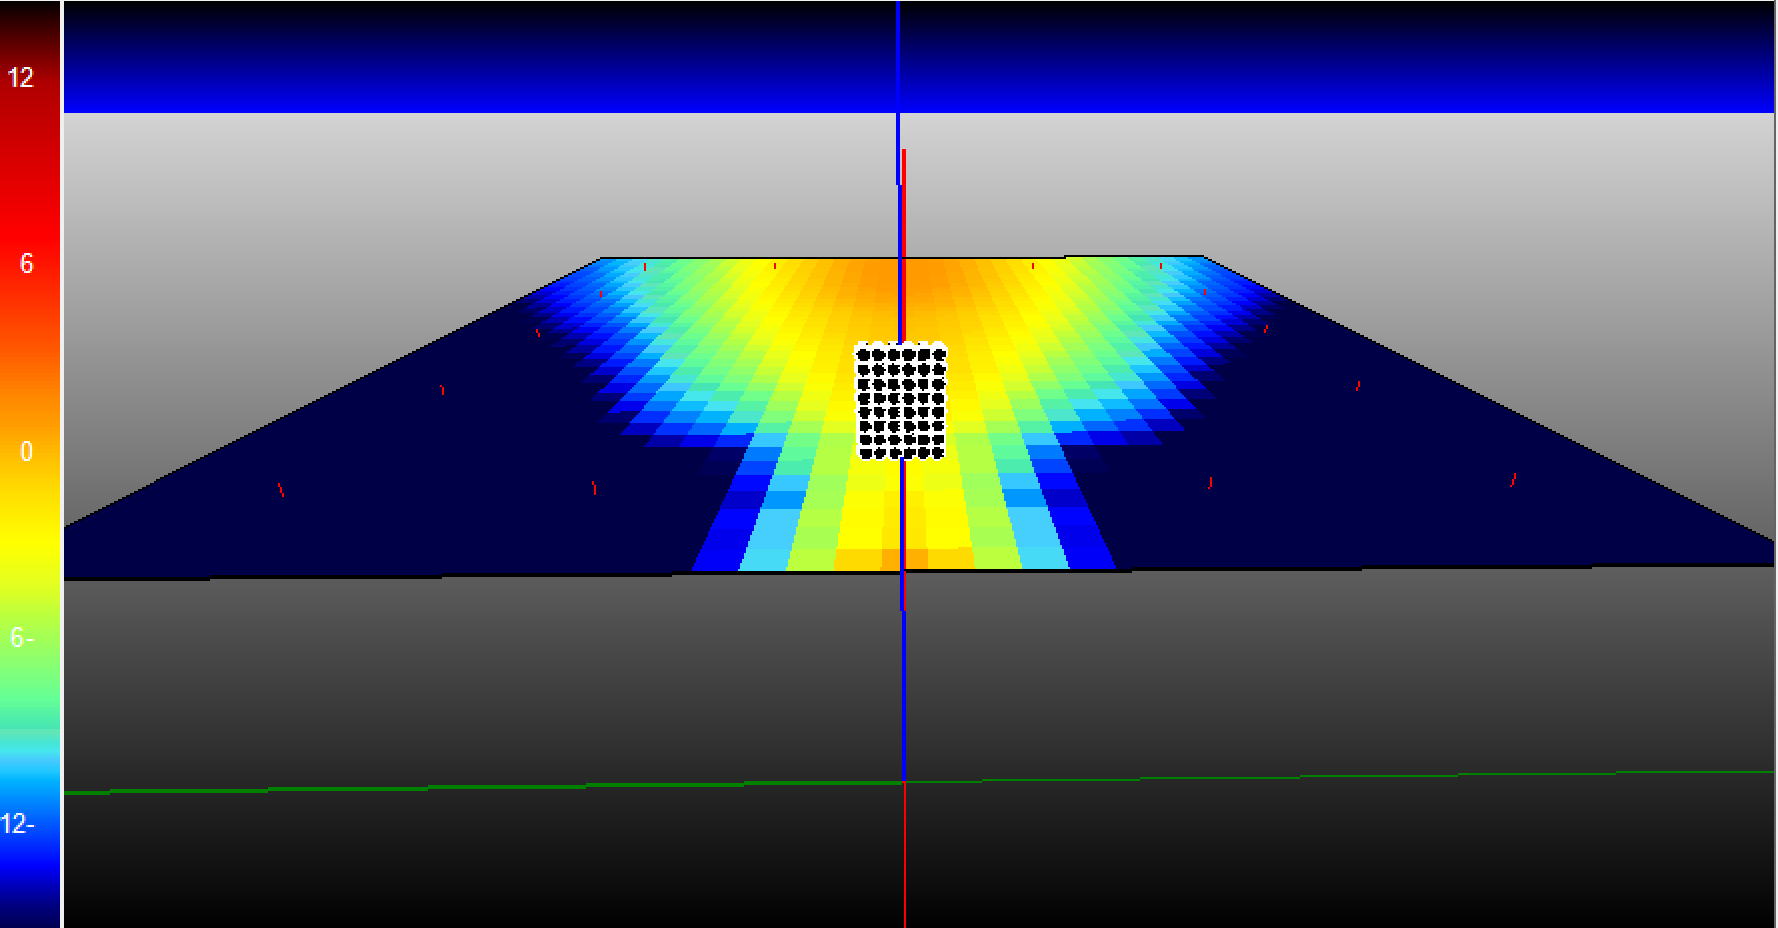
Task: Click the 6- label on the color scale
Action: coord(21,638)
